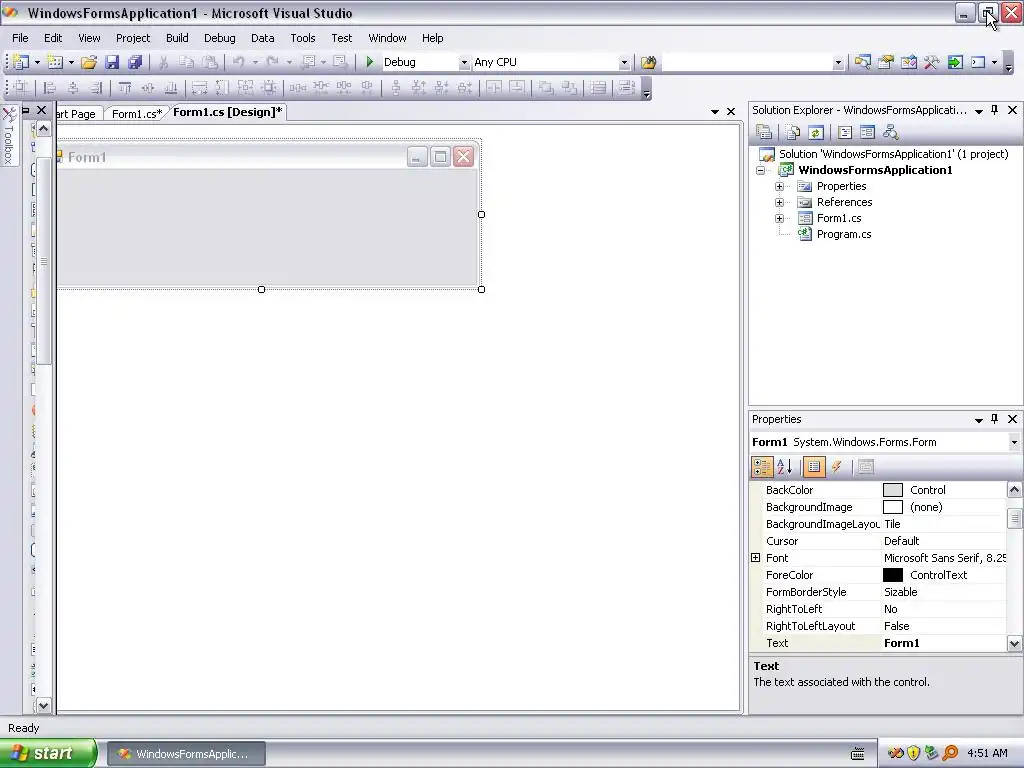This screenshot has width=1024, height=768.
Task: Click the Open File folder icon
Action: click(x=89, y=62)
